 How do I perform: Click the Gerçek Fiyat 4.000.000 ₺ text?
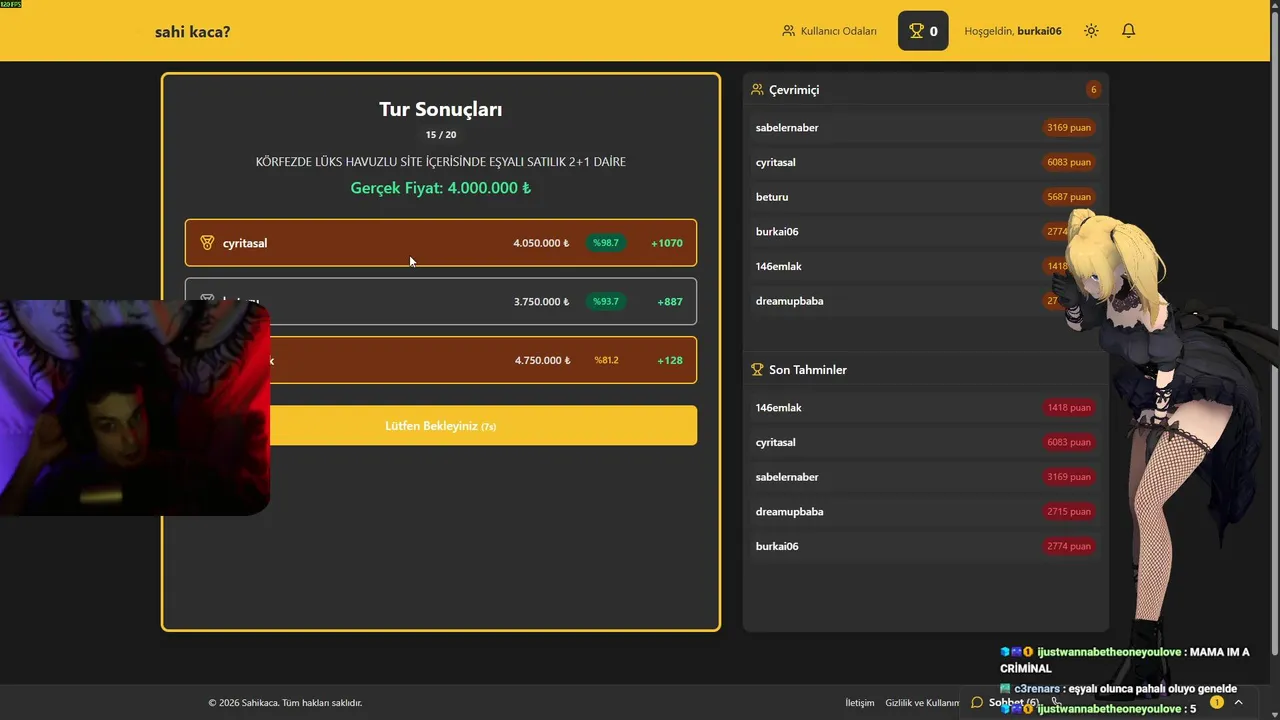tap(441, 188)
